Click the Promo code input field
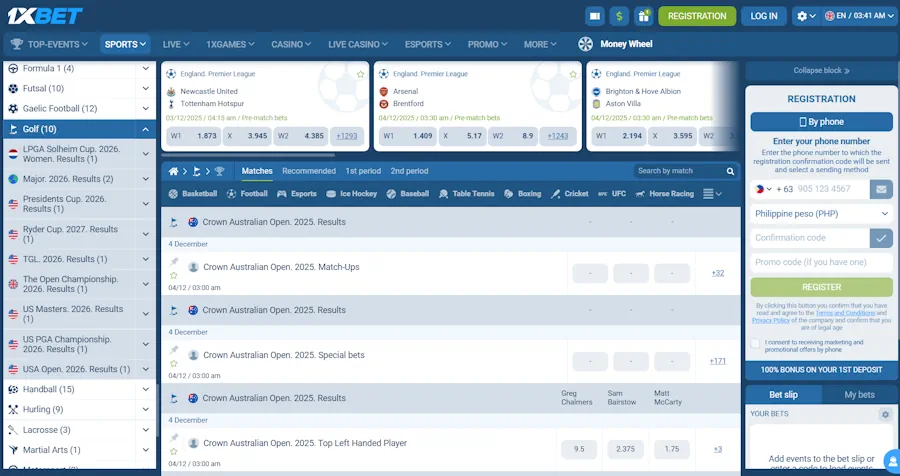Image resolution: width=900 pixels, height=476 pixels. [x=821, y=262]
